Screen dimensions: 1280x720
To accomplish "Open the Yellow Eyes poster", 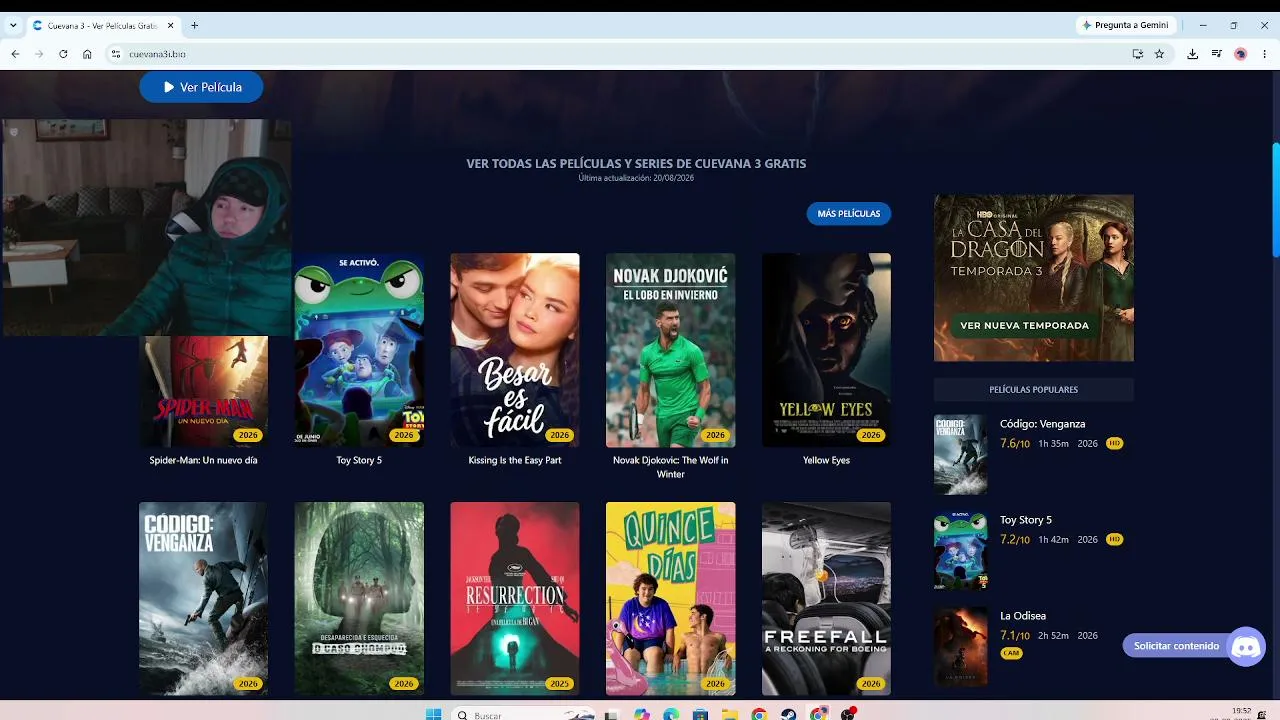I will pos(826,350).
